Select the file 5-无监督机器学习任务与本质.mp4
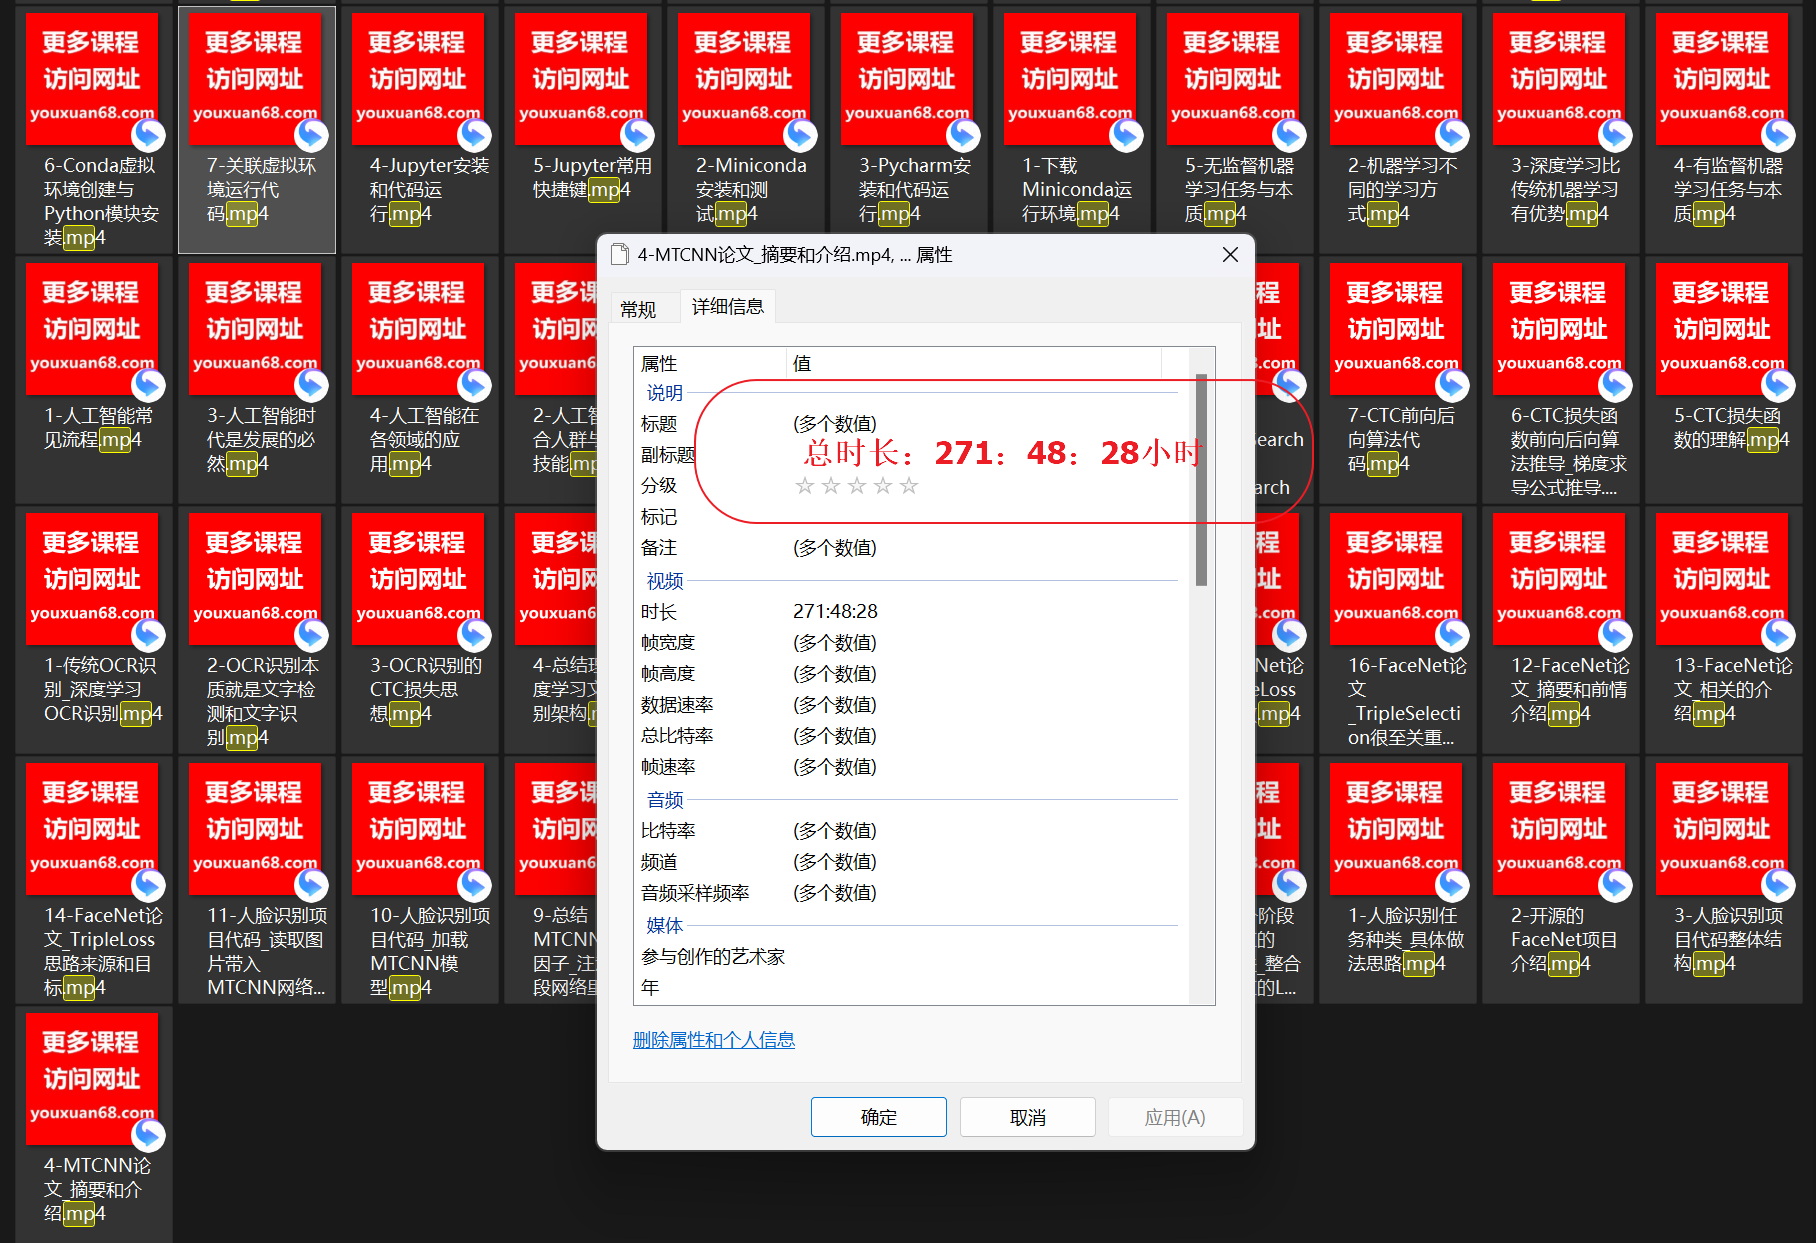Viewport: 1816px width, 1243px height. pos(1234,130)
